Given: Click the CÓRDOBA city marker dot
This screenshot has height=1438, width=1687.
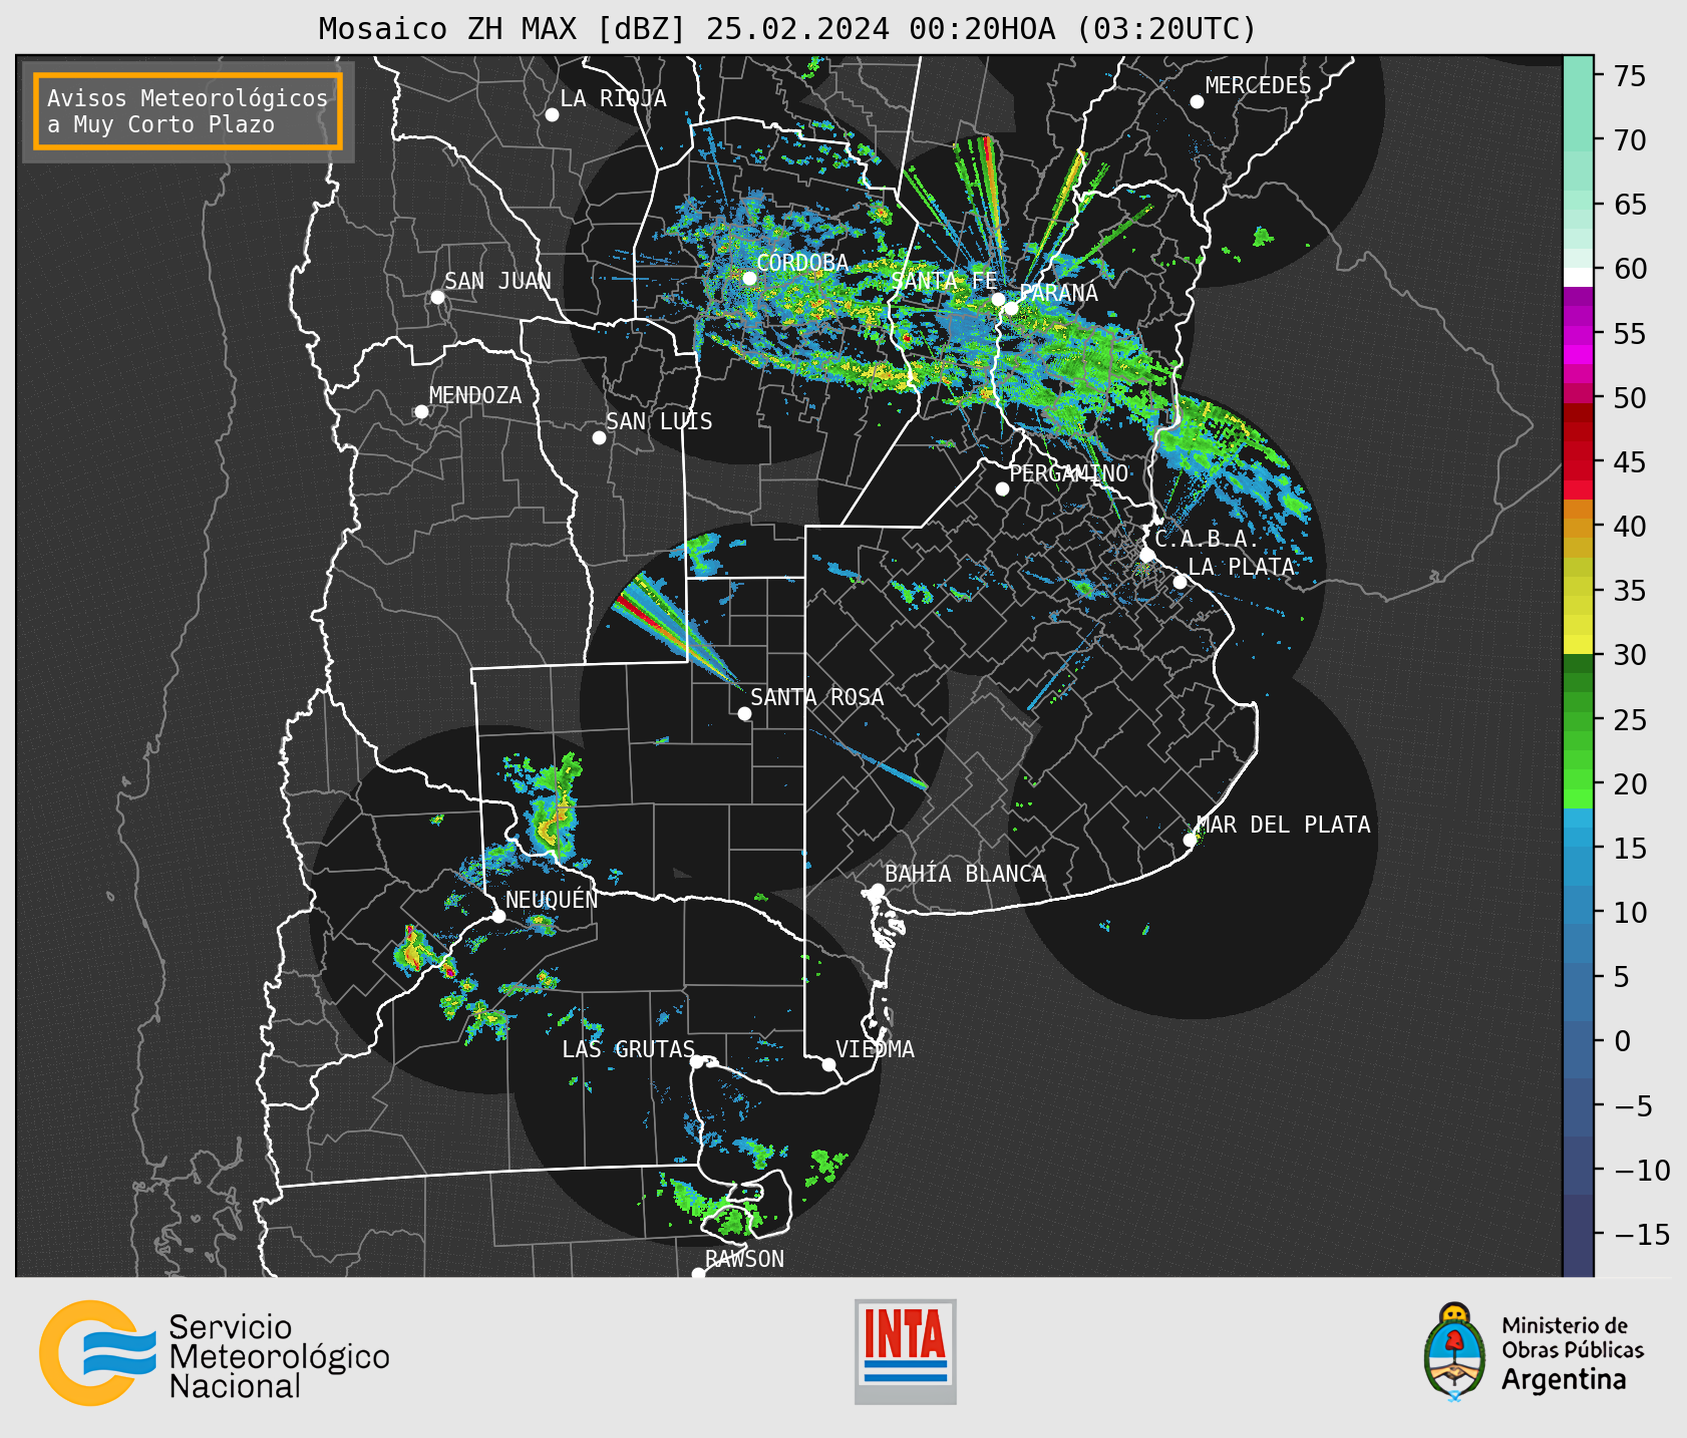Looking at the screenshot, I should coord(749,278).
